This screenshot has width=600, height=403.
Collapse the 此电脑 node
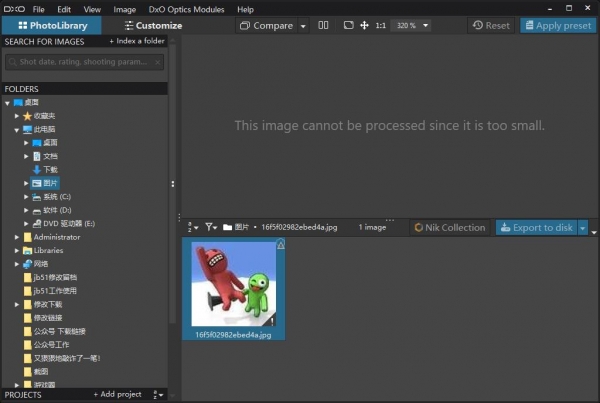(16, 130)
